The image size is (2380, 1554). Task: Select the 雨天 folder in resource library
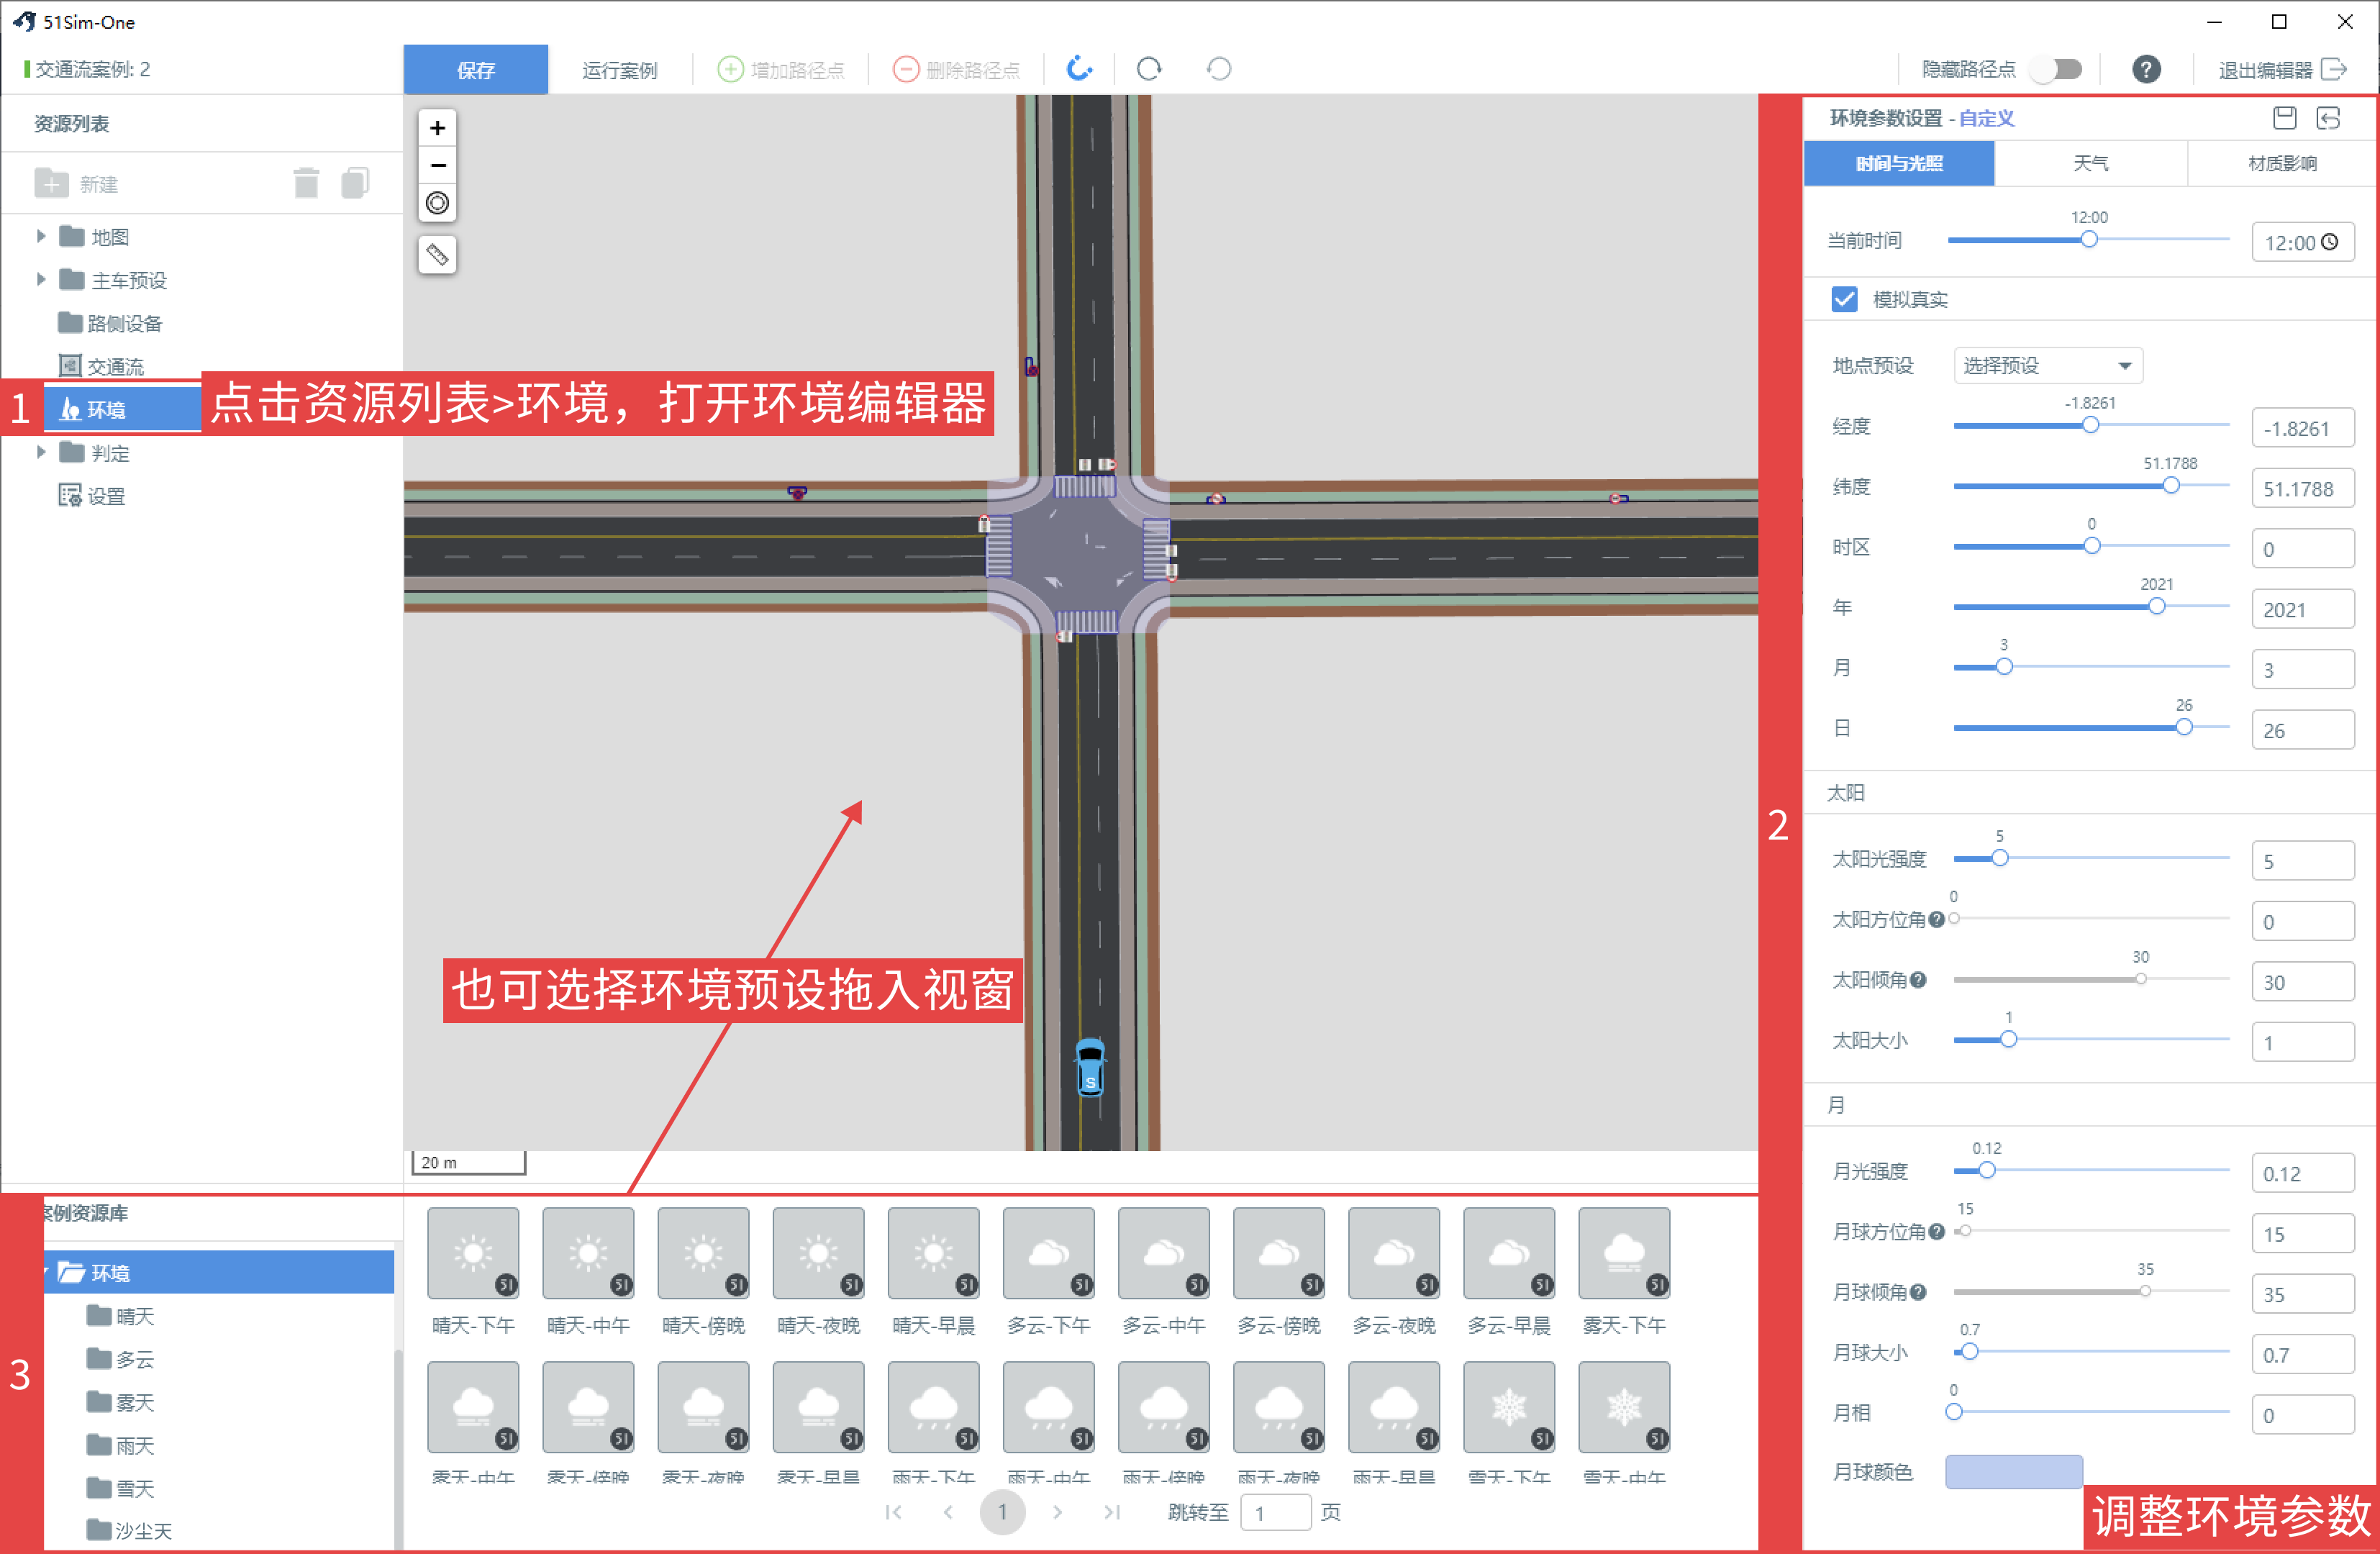pos(134,1445)
